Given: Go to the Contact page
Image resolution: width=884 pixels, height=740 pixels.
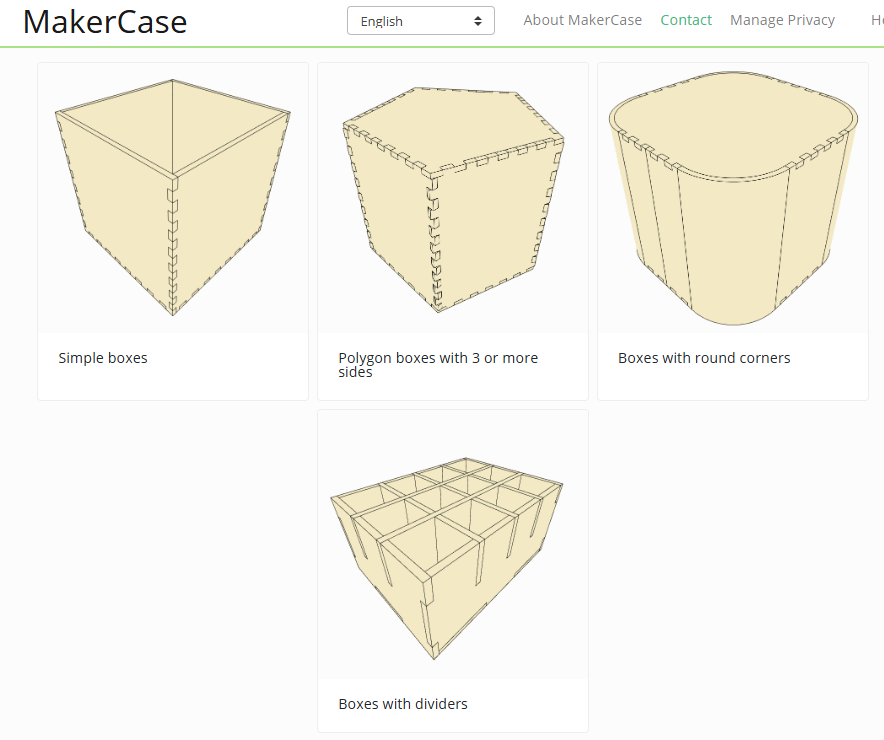Looking at the screenshot, I should [686, 20].
